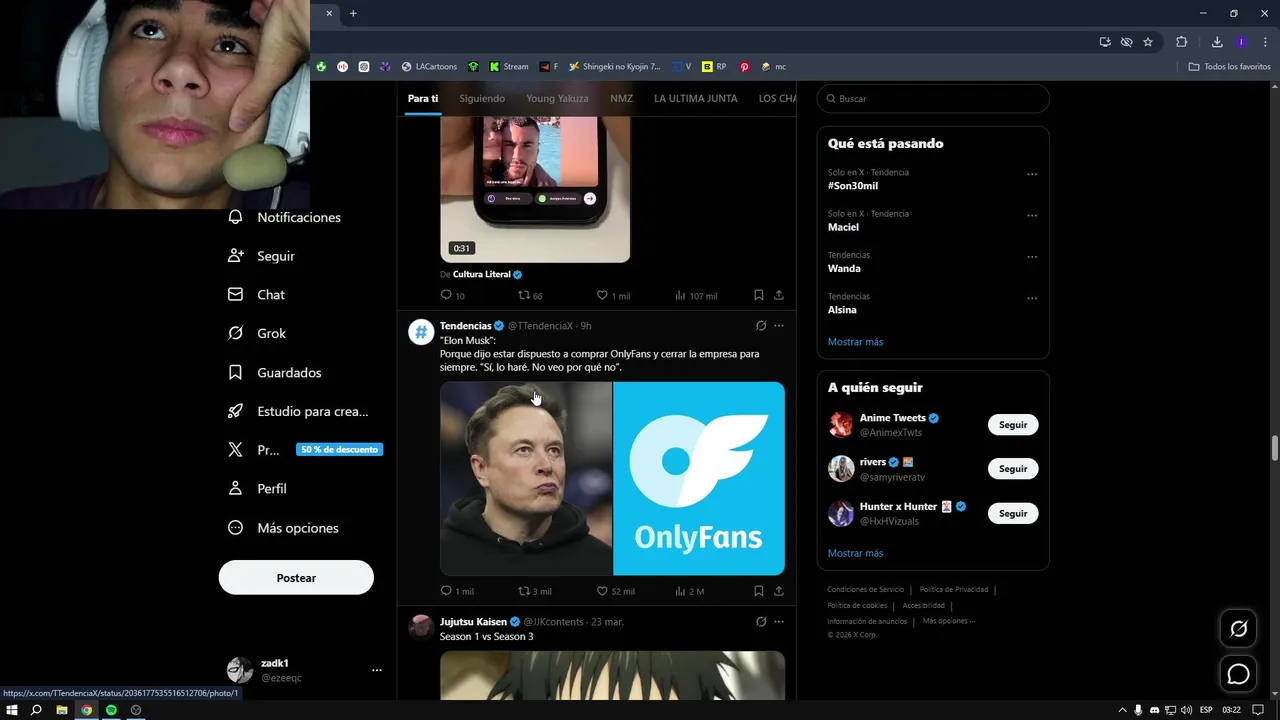Click Mostrar más under trends
This screenshot has width=1280, height=720.
(855, 342)
